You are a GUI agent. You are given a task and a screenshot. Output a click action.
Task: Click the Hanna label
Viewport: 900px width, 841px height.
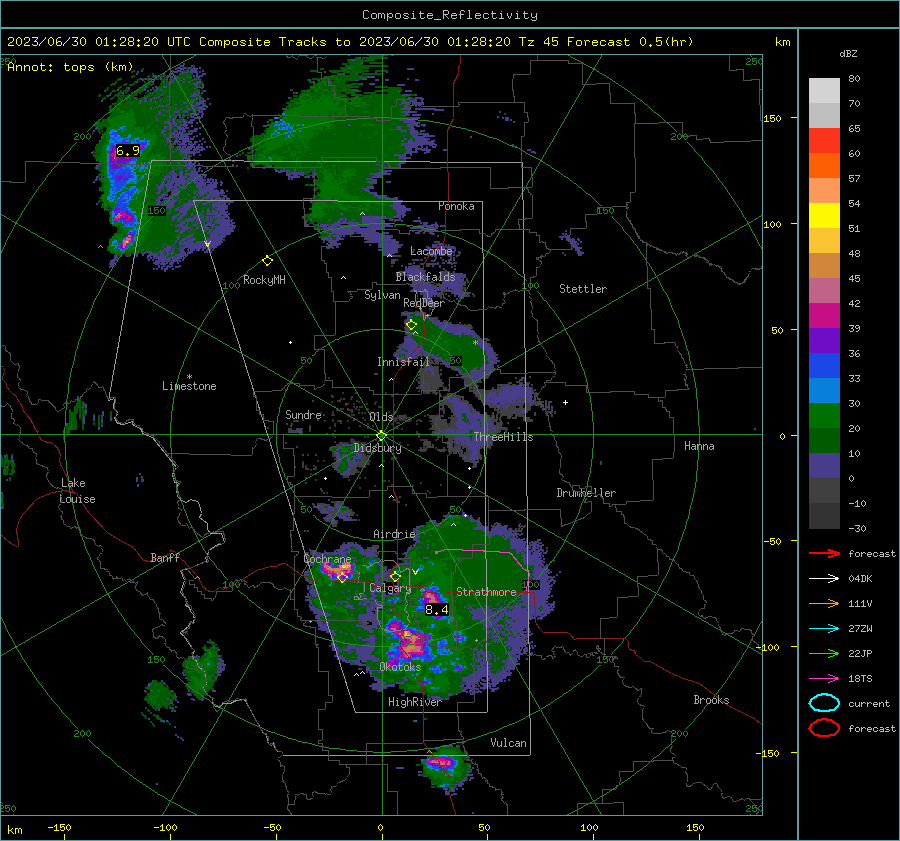coord(699,446)
